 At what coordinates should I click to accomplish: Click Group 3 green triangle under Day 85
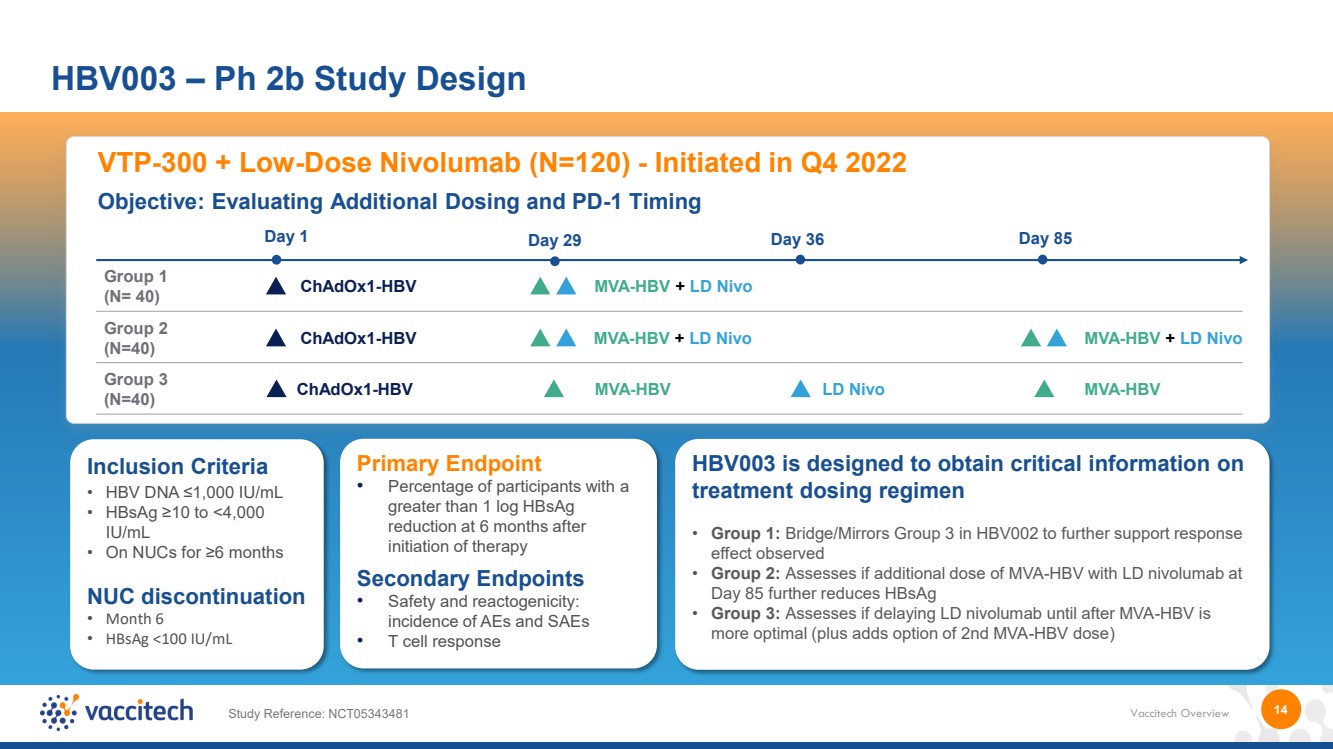click(x=1044, y=389)
